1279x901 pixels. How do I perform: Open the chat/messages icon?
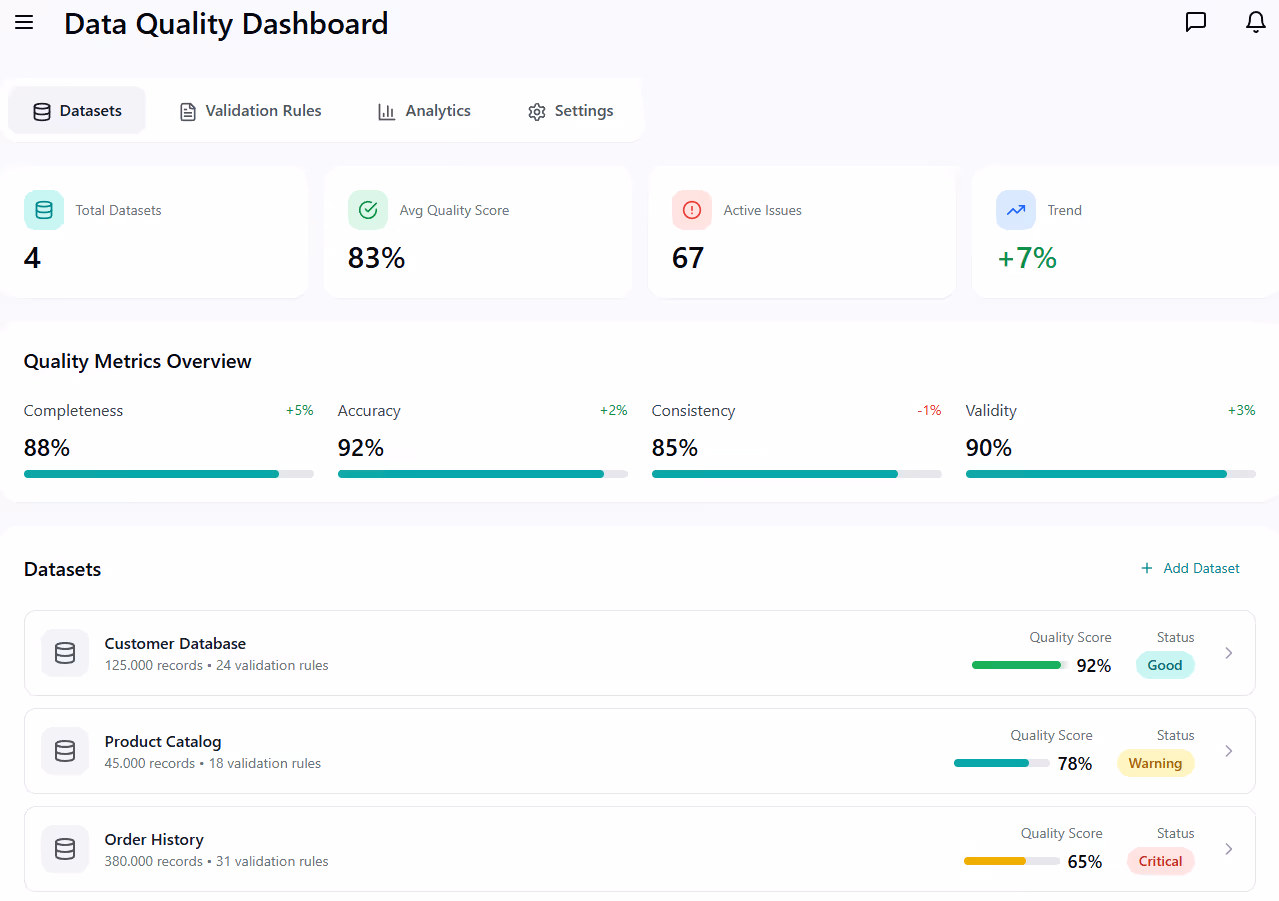[x=1195, y=22]
